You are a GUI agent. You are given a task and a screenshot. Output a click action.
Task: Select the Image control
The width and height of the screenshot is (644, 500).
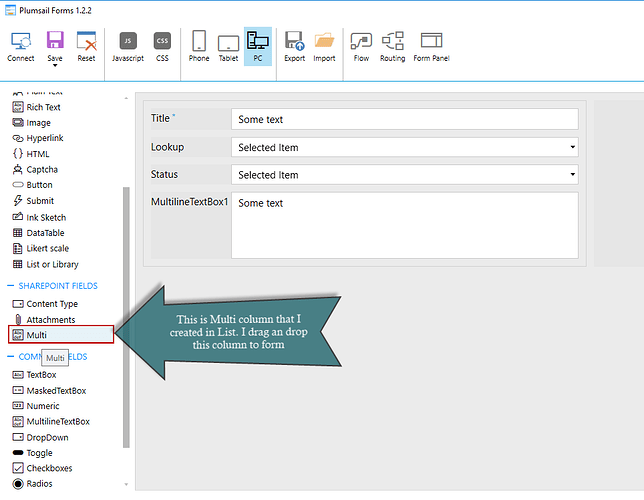[32, 123]
